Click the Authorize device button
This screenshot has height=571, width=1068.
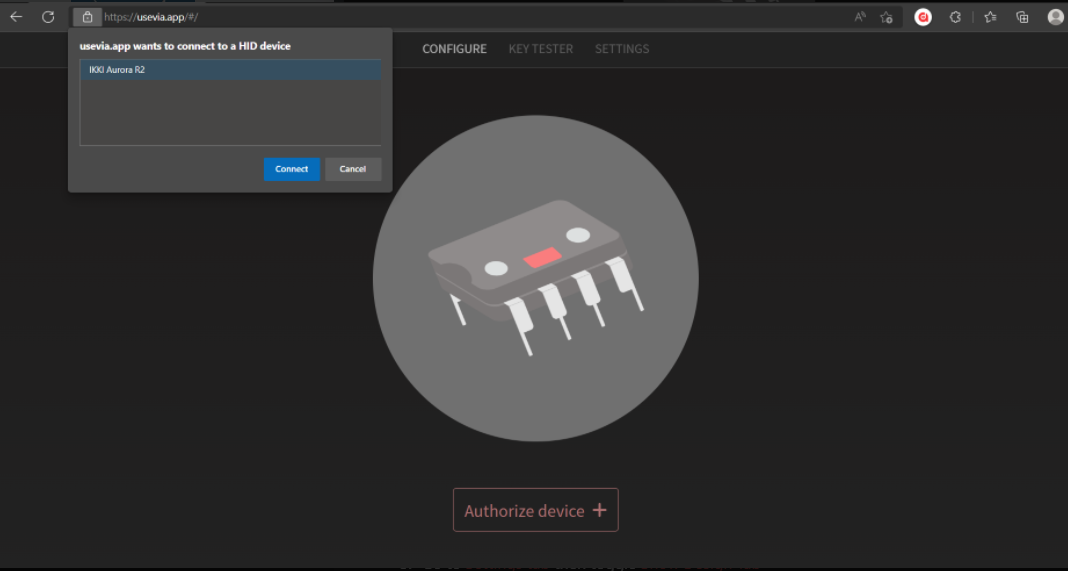535,510
